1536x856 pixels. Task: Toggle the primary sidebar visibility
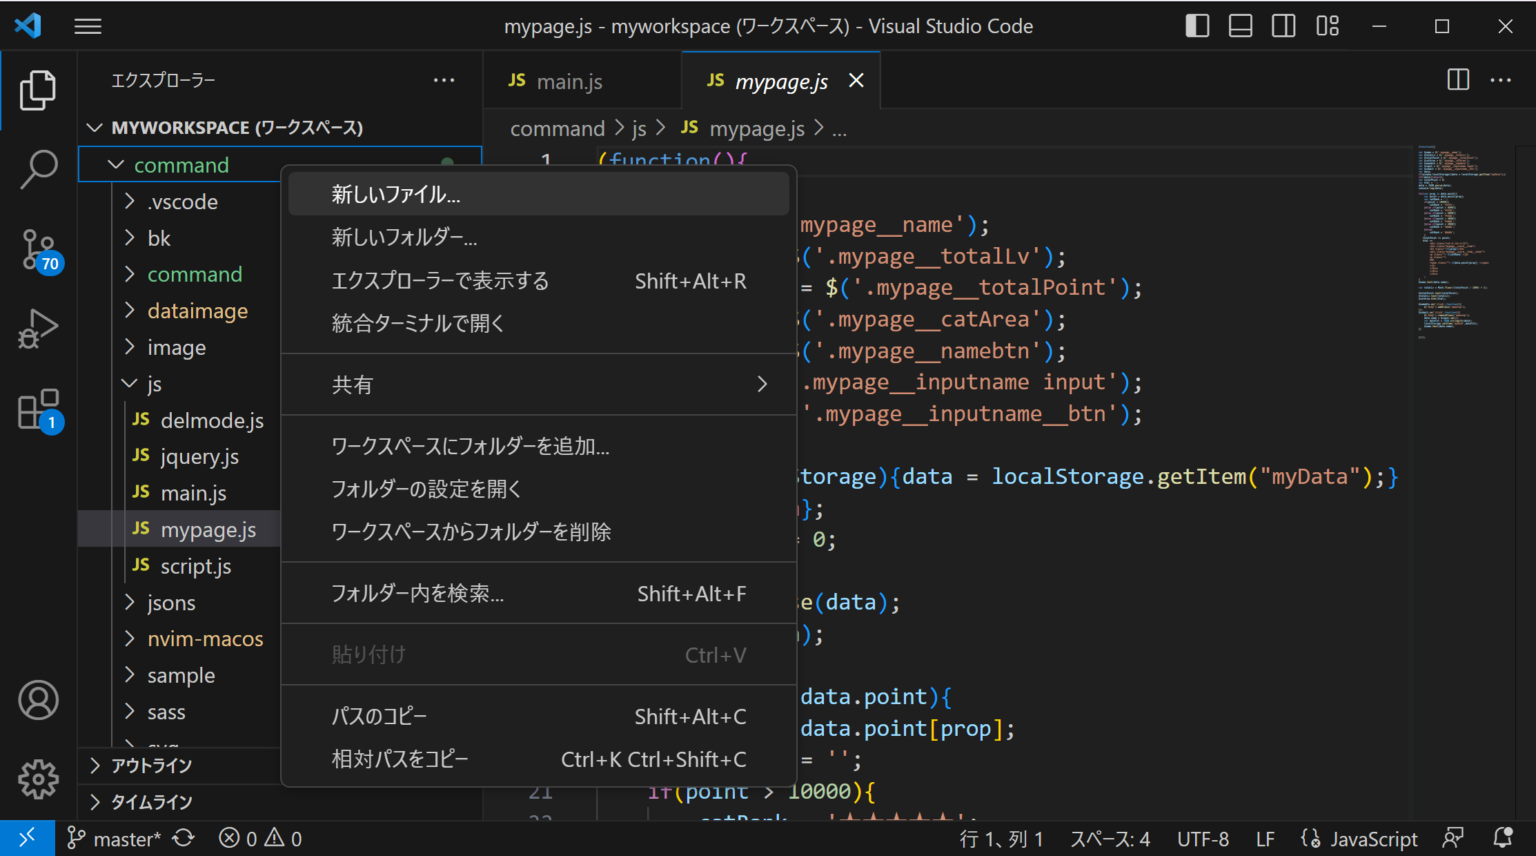click(1197, 25)
